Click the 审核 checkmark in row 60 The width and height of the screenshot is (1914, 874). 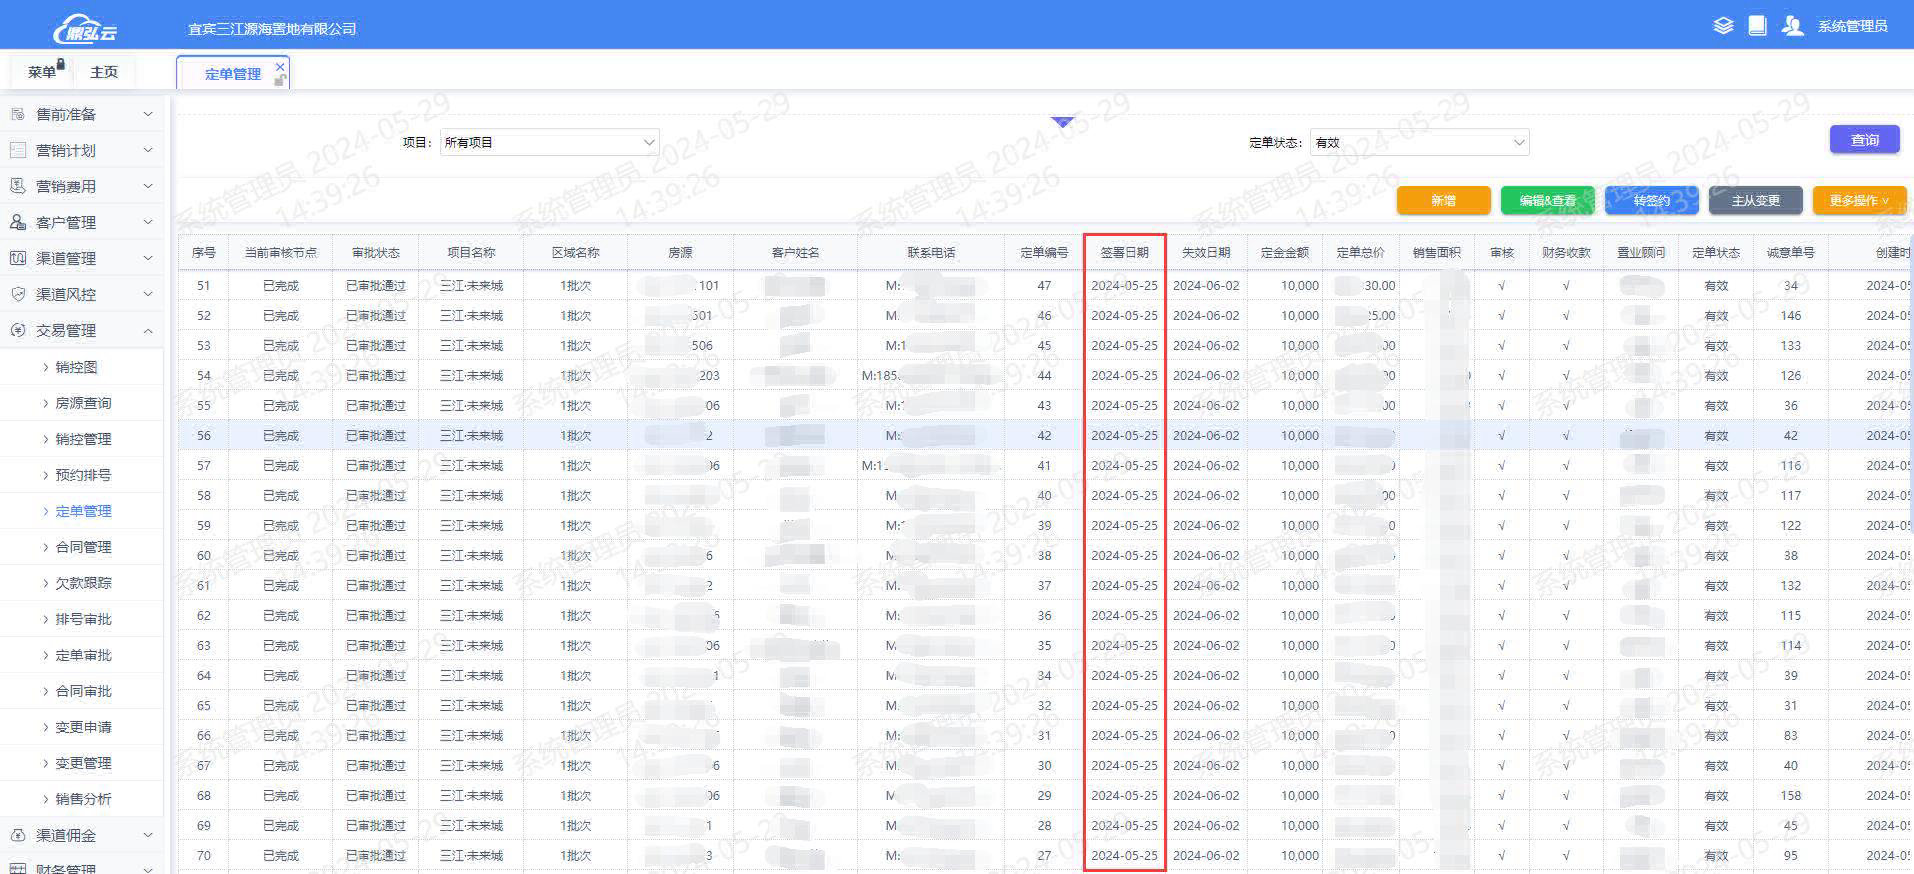coord(1501,555)
